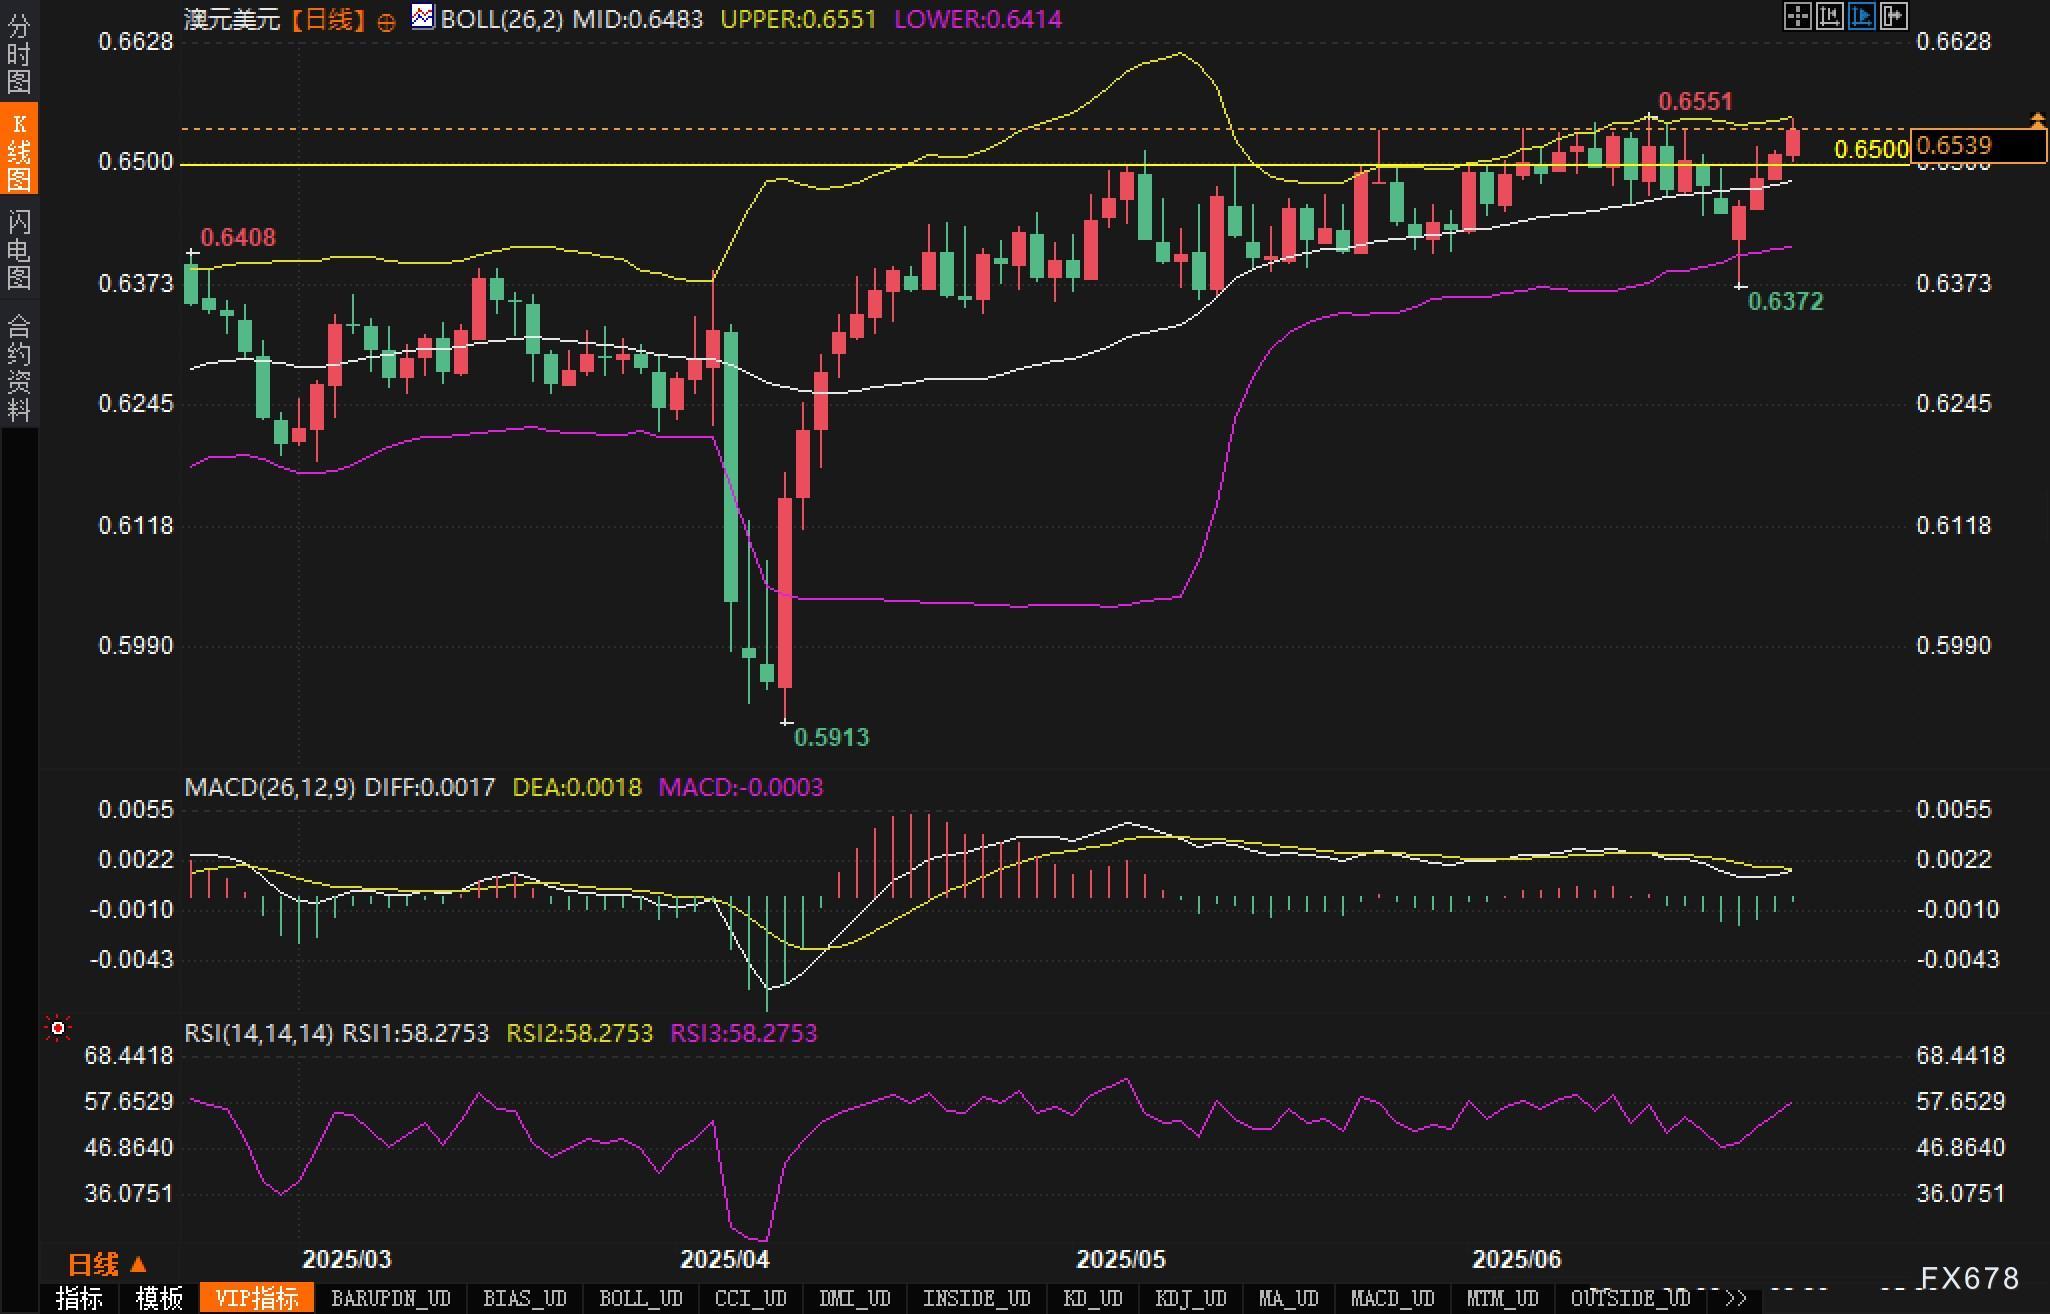2050x1314 pixels.
Task: Select the K线图 sidebar tab
Action: pyautogui.click(x=19, y=150)
